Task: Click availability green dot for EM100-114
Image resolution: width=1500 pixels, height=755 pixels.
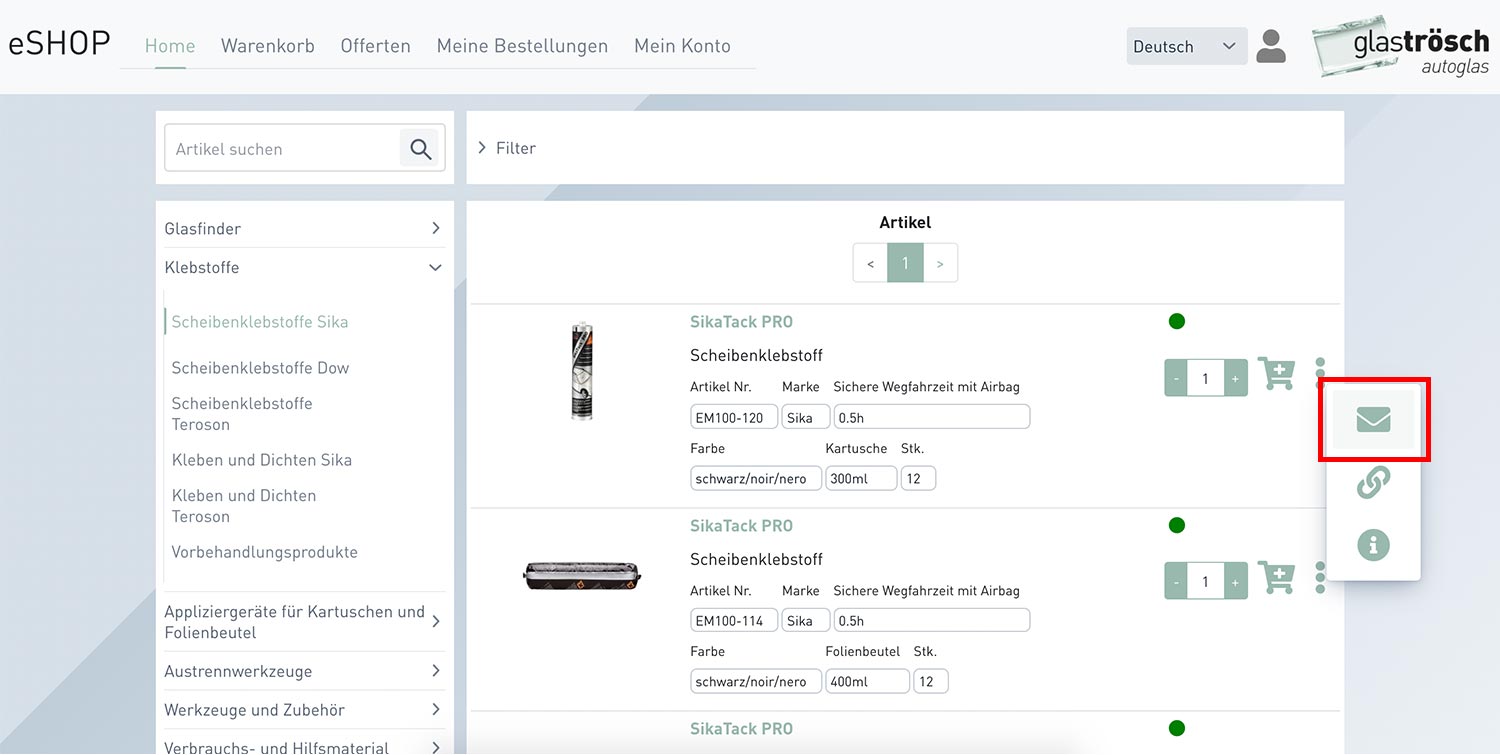Action: pyautogui.click(x=1177, y=525)
